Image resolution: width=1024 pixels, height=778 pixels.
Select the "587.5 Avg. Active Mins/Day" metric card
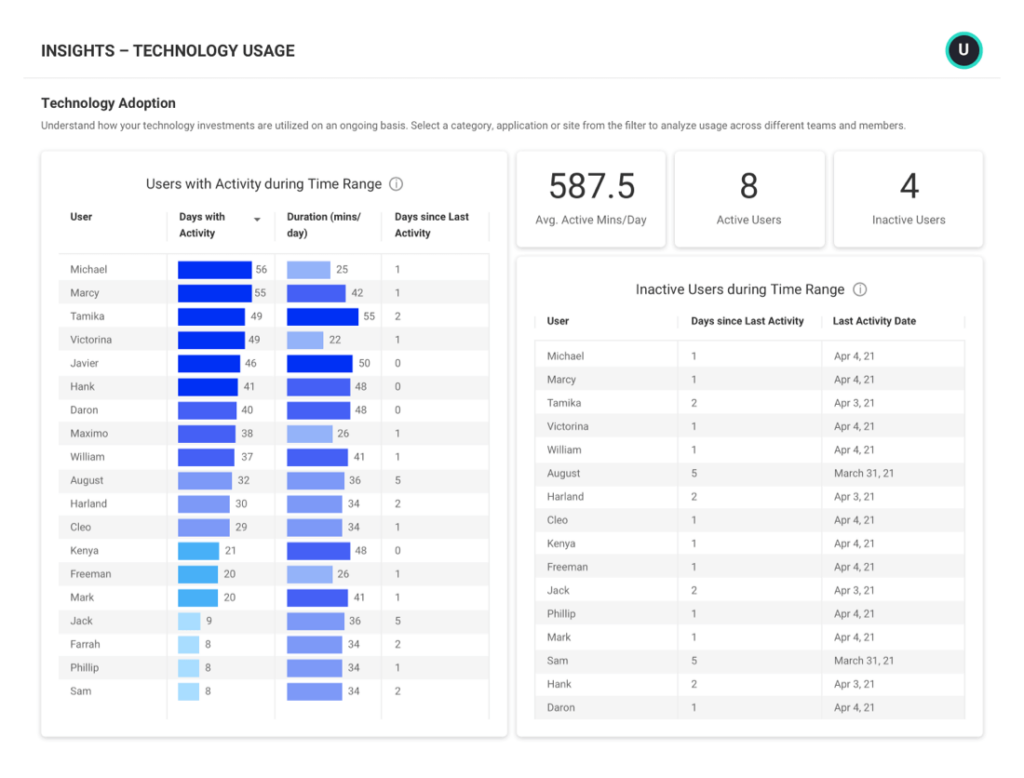tap(590, 198)
